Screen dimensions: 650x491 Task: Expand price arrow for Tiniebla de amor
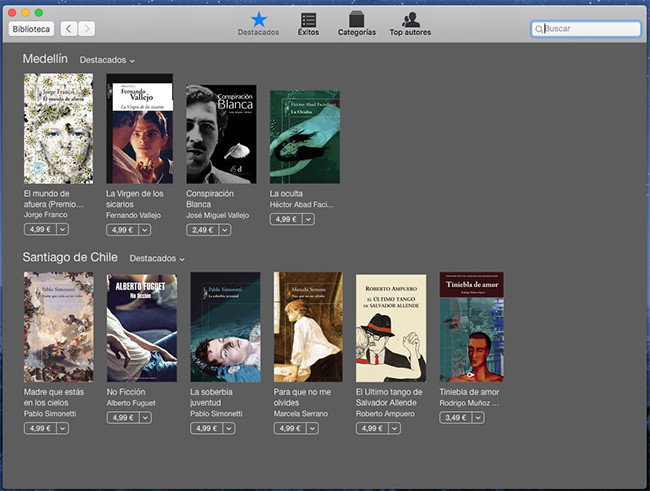pyautogui.click(x=478, y=418)
